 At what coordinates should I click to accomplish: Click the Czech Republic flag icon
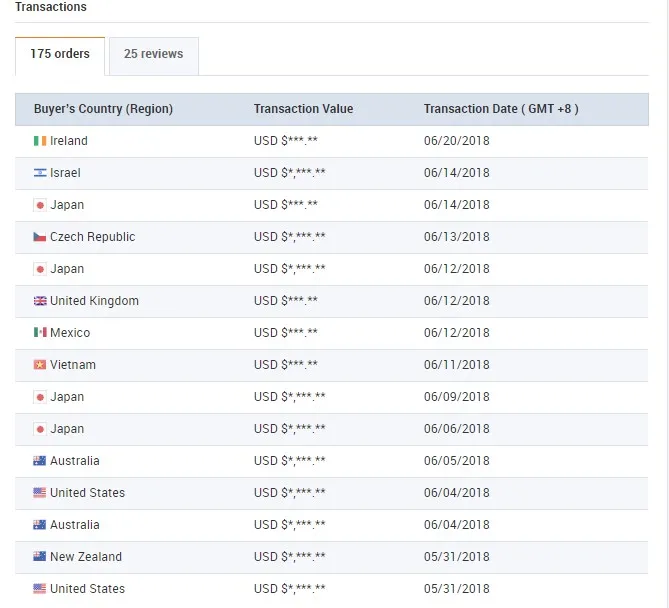pos(40,237)
